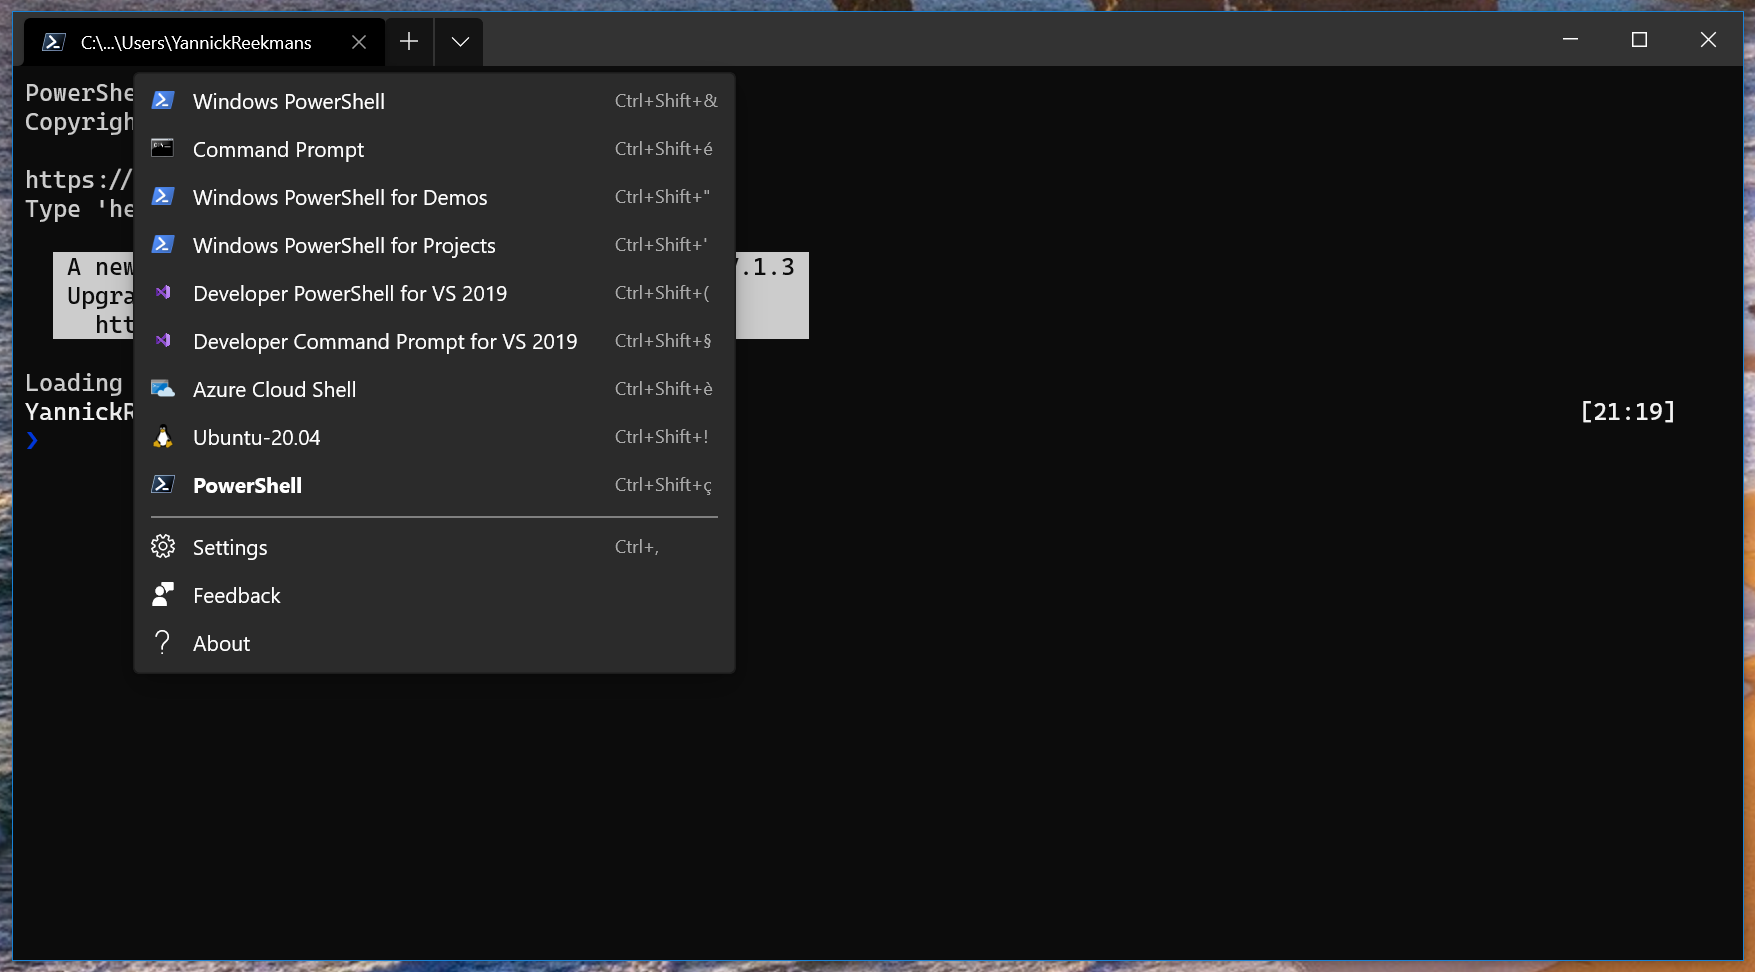Click the Command Prompt profile icon
The image size is (1755, 972).
pyautogui.click(x=163, y=149)
